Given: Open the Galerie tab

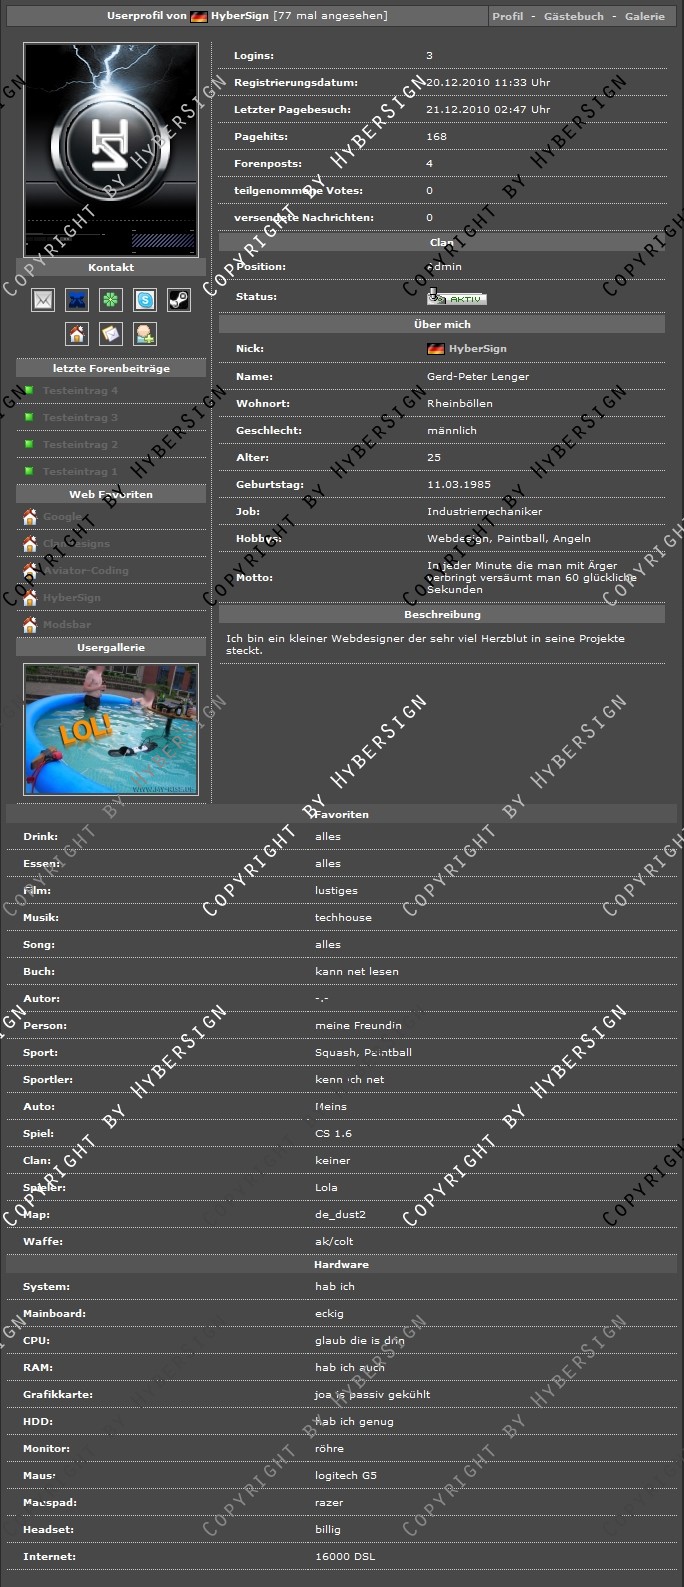Looking at the screenshot, I should (644, 16).
